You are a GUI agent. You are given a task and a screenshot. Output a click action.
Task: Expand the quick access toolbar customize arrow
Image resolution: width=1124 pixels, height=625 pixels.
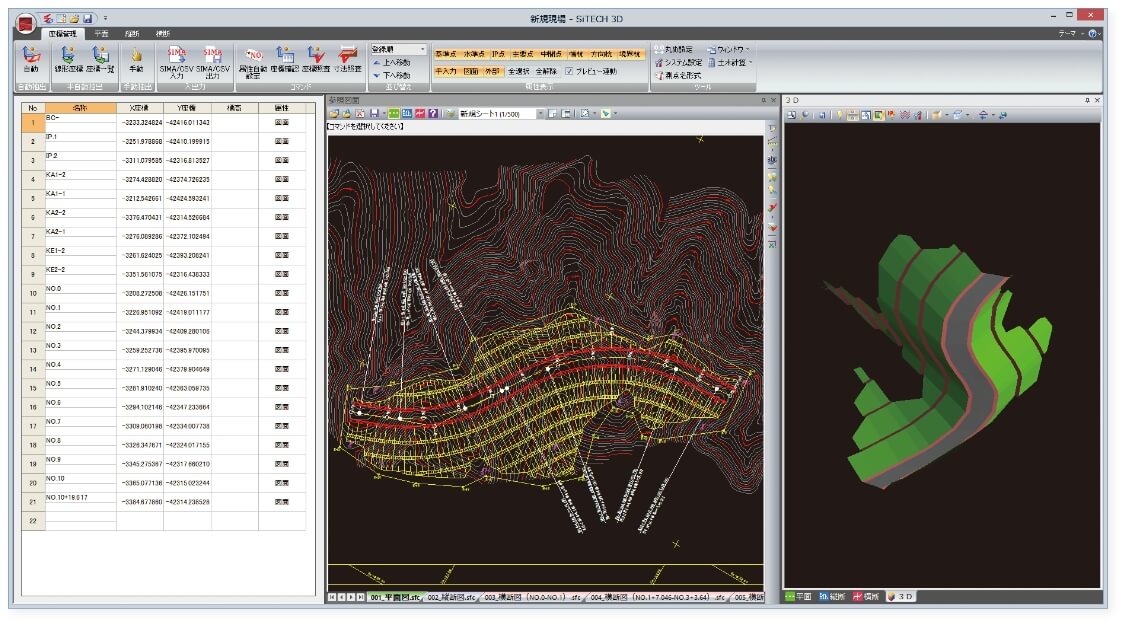pos(105,18)
